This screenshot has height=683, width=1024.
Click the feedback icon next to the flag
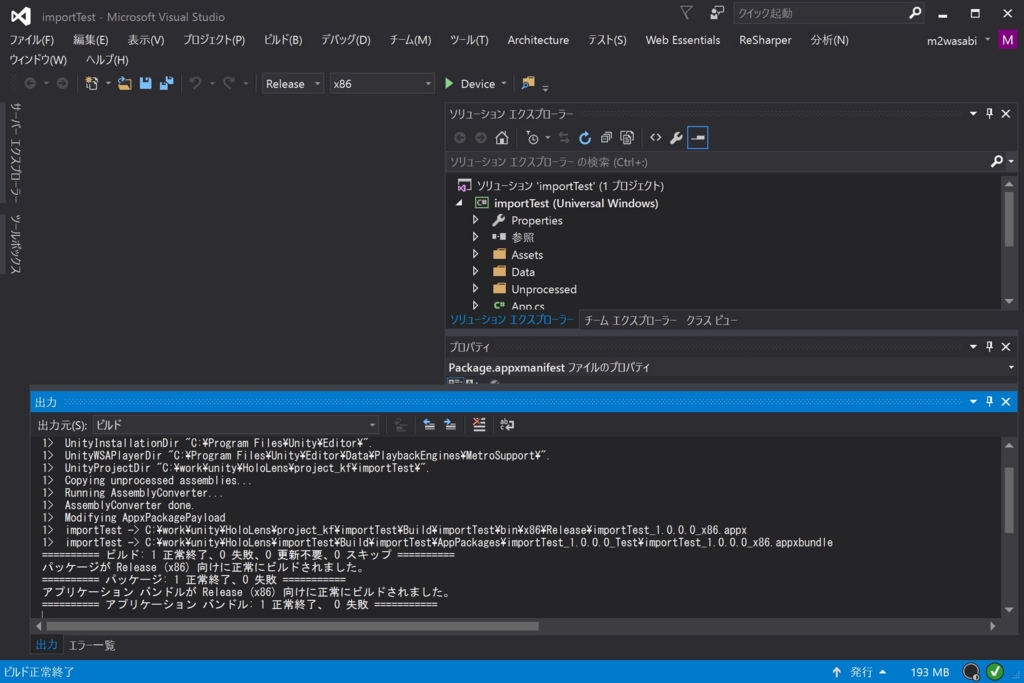(x=717, y=12)
